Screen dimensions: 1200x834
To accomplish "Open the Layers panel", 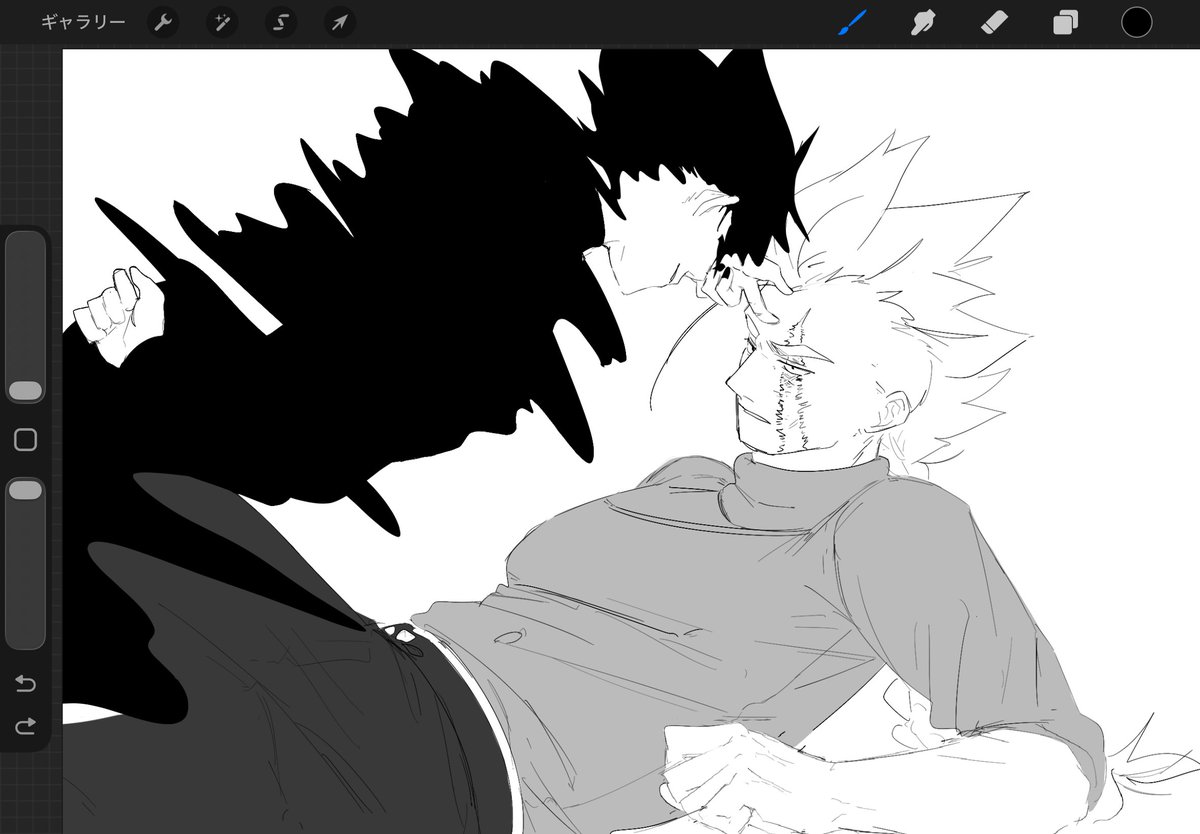I will [x=1066, y=22].
